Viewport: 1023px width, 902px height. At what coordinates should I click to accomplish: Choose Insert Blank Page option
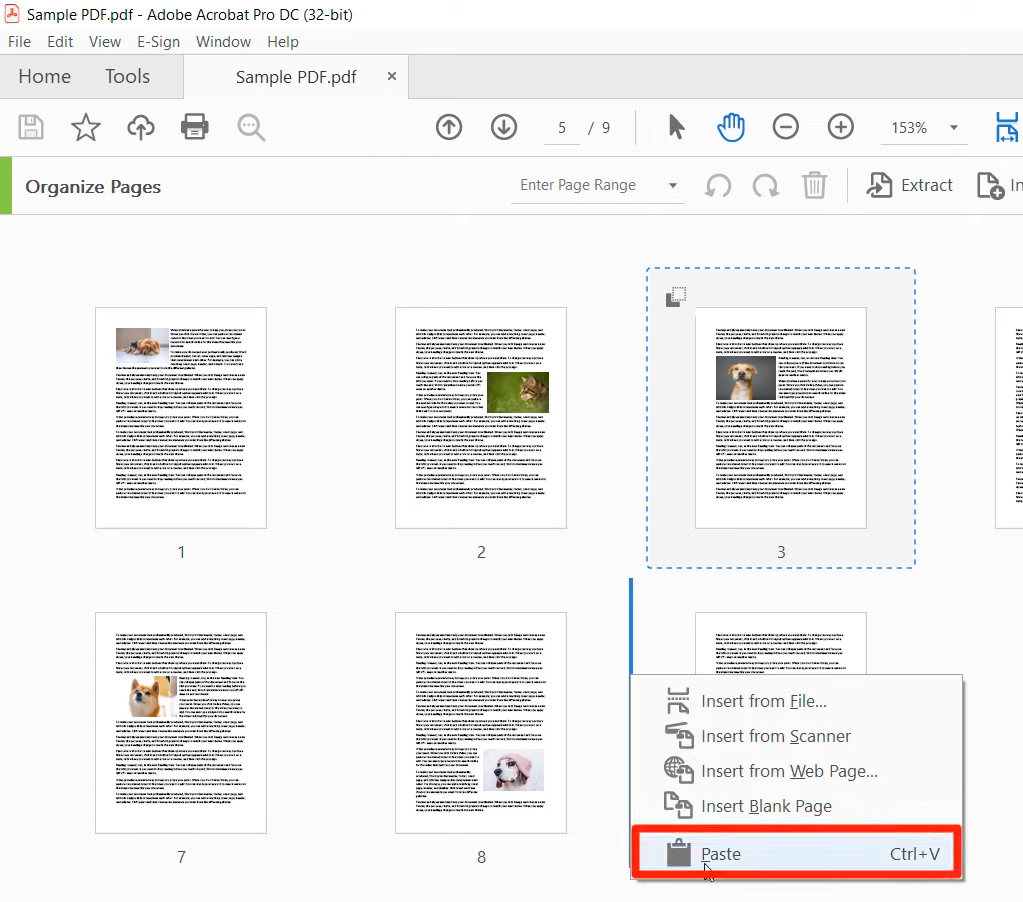click(x=796, y=807)
